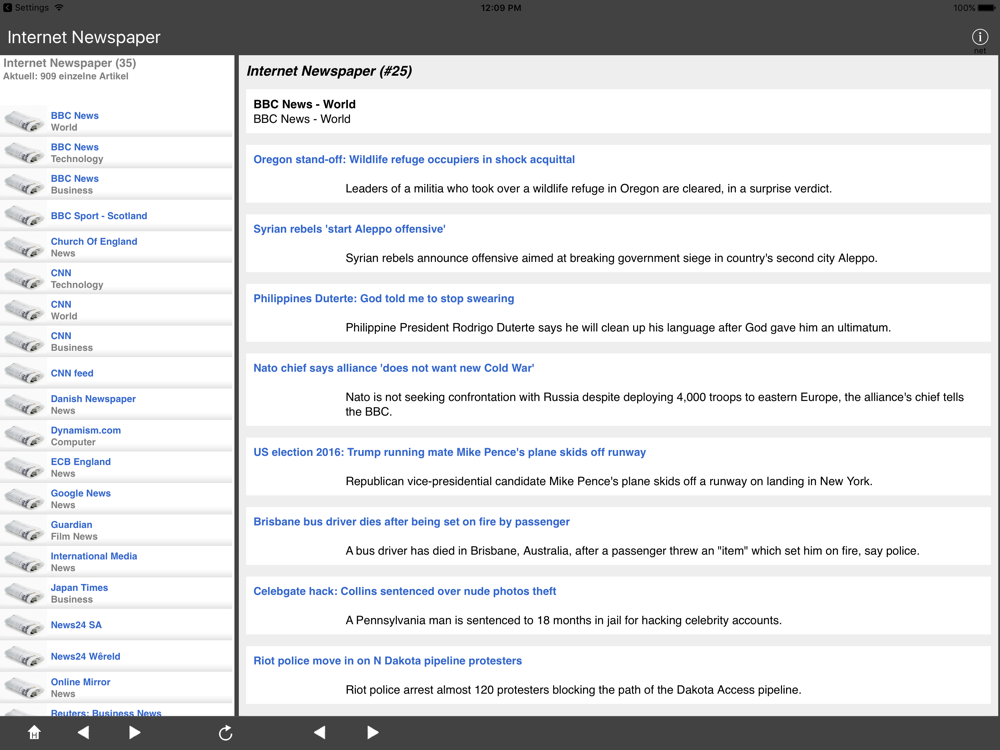1000x750 pixels.
Task: Choose the CNN World feed
Action: coord(117,310)
